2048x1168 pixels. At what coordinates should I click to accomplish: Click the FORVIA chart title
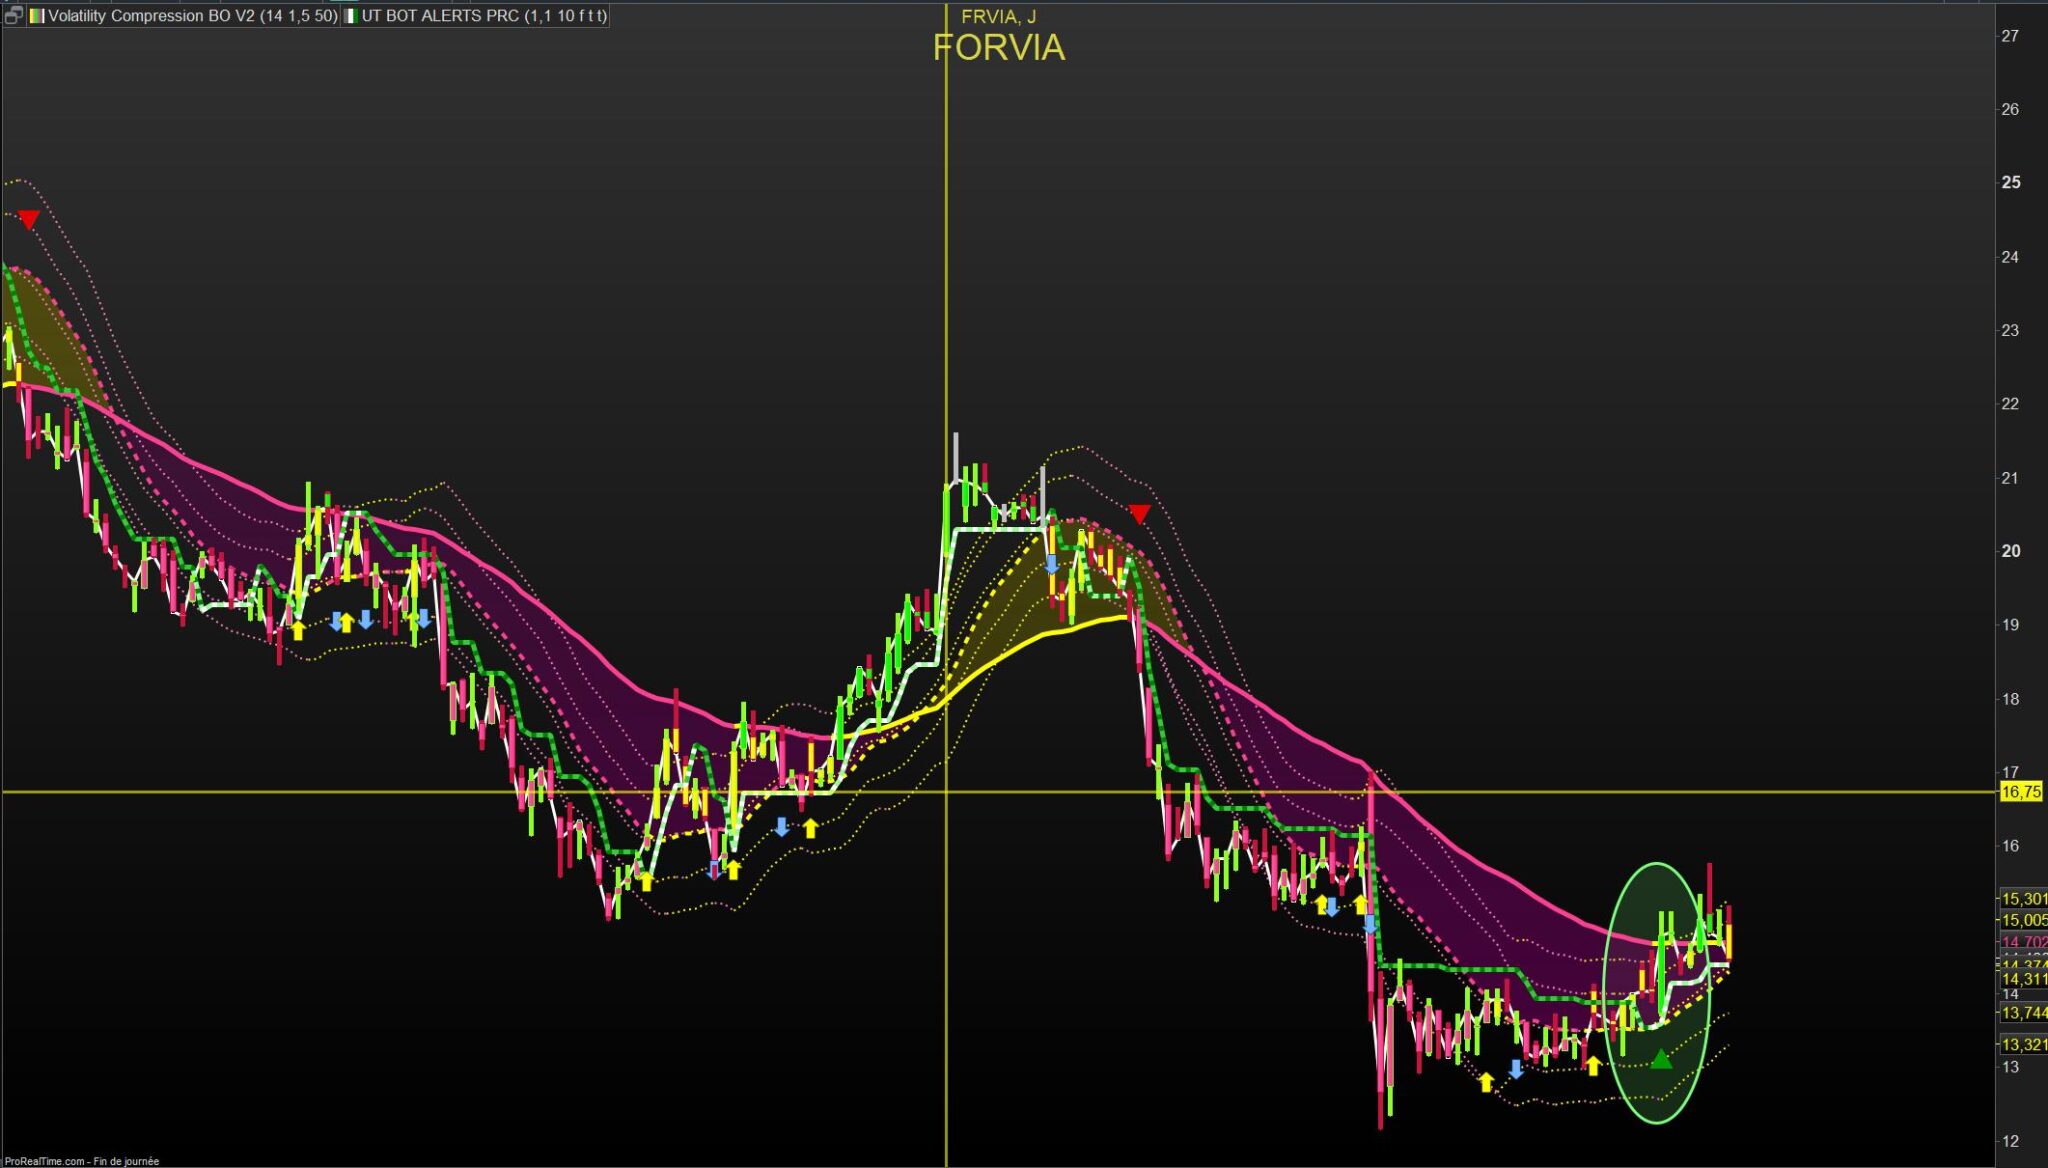tap(998, 48)
